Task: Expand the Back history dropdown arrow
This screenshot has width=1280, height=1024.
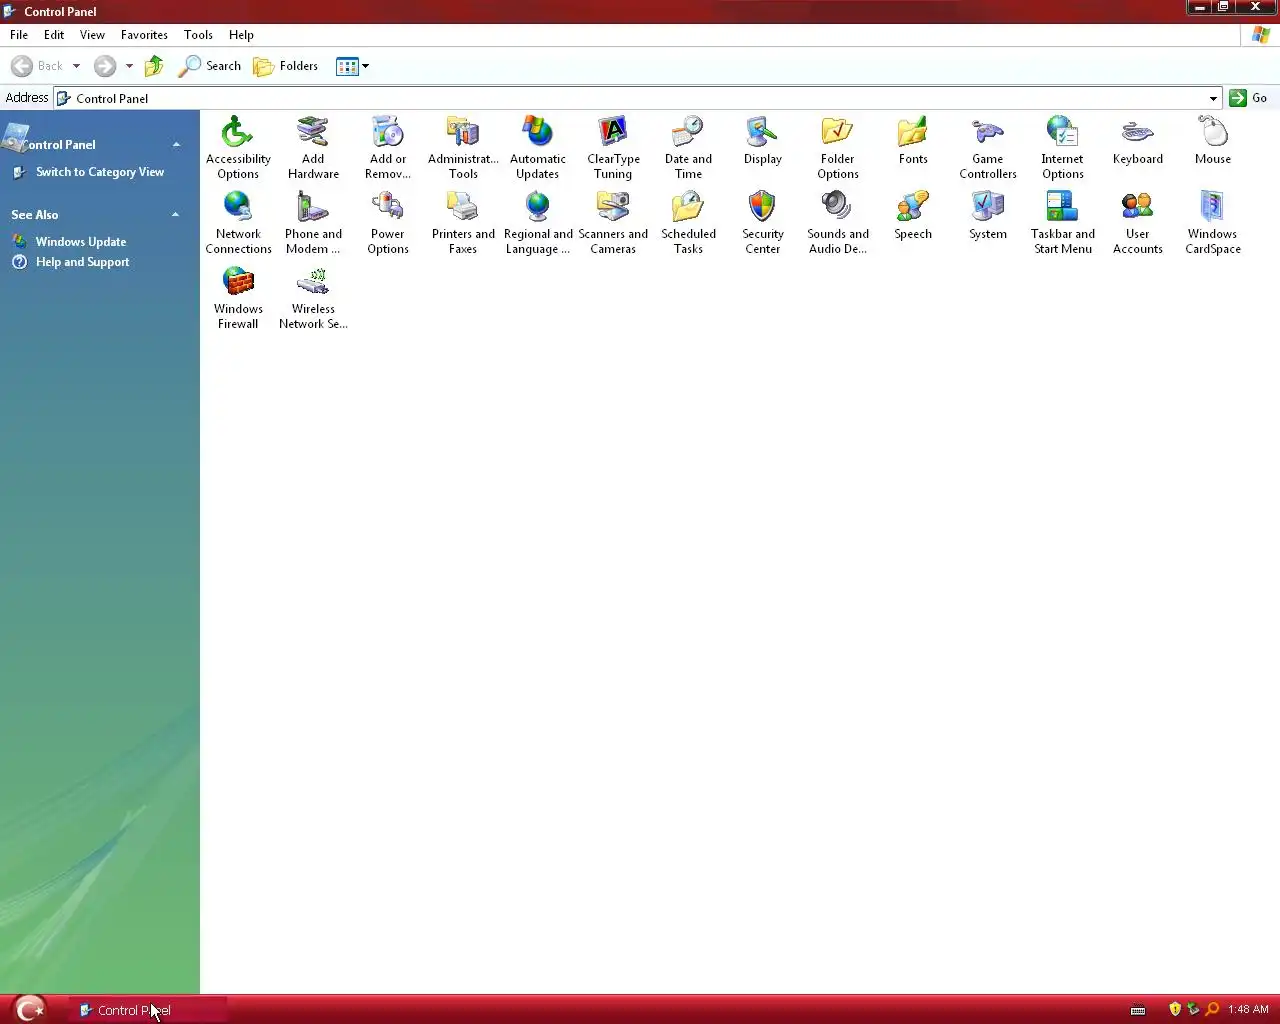Action: click(x=76, y=66)
